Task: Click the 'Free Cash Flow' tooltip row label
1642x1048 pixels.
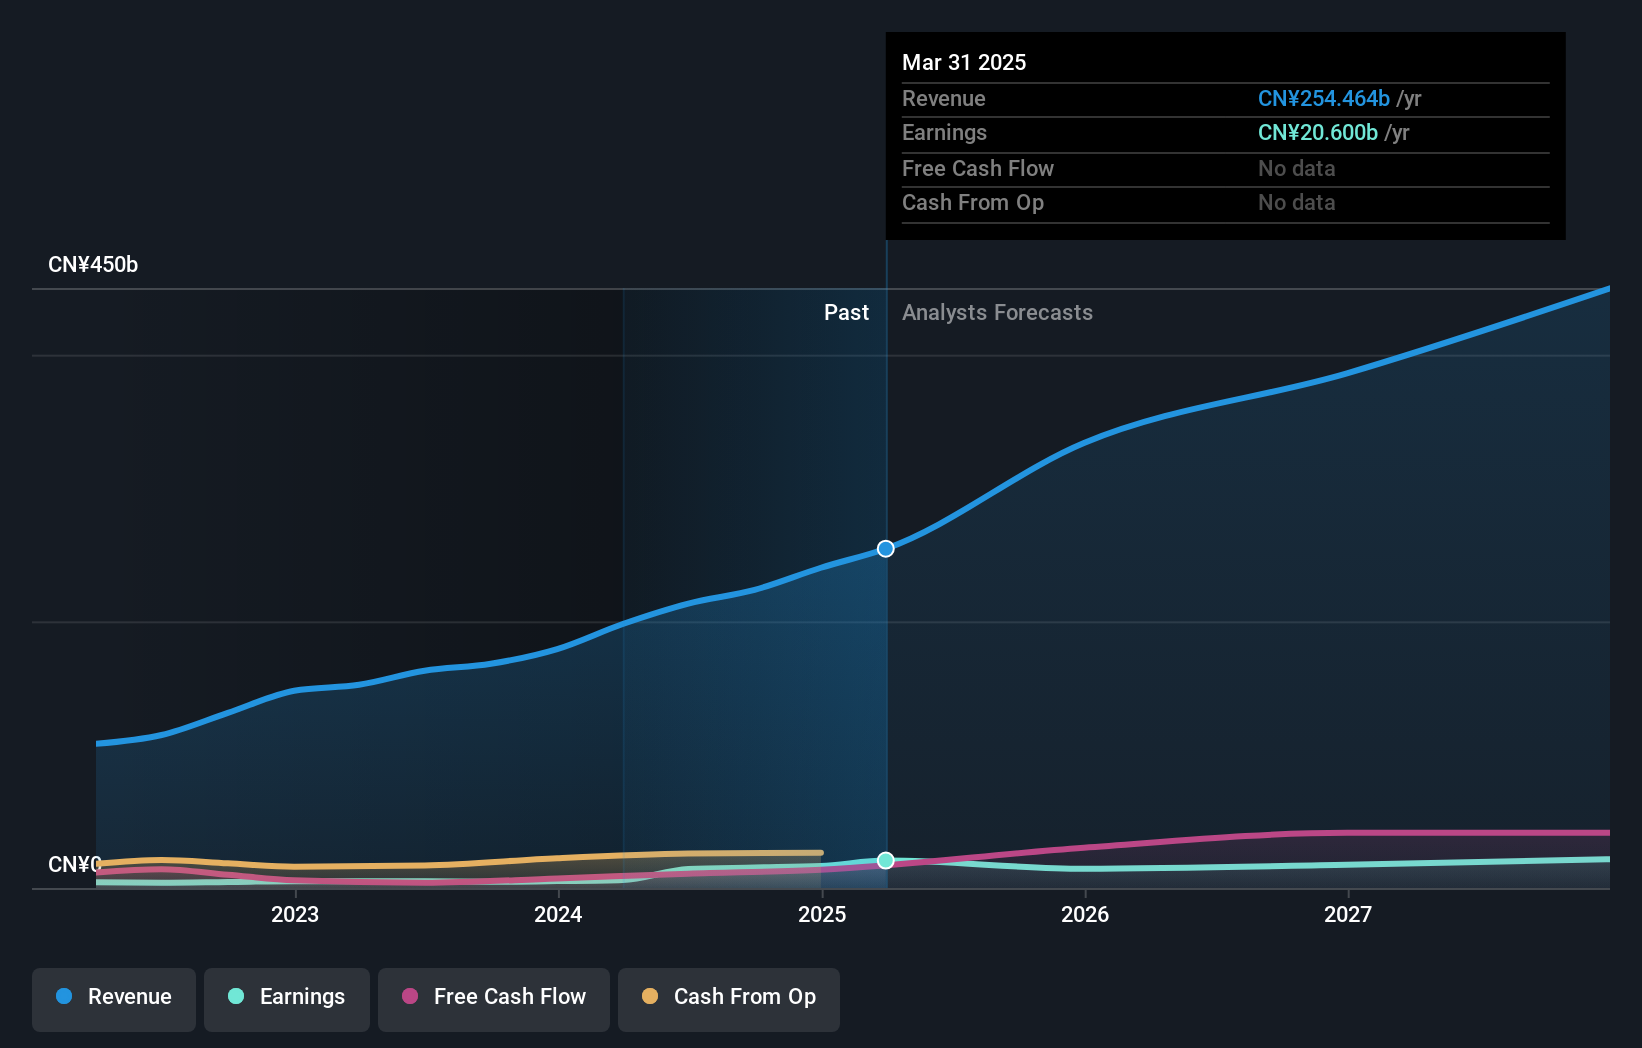Action: coord(978,168)
